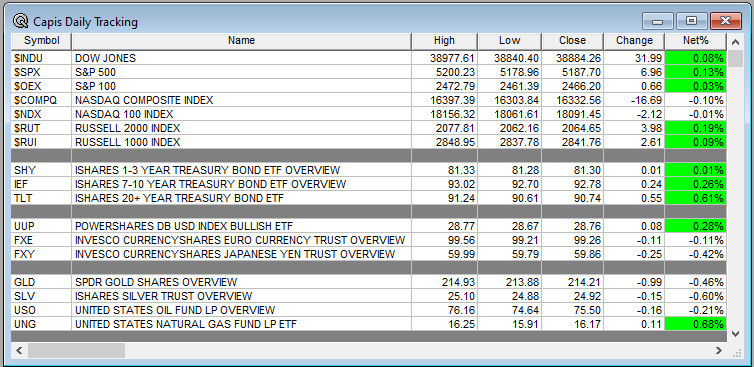This screenshot has height=367, width=754.
Task: Click ISHARES 20+ YEAR TREASURY BOND ETF
Action: [x=241, y=198]
